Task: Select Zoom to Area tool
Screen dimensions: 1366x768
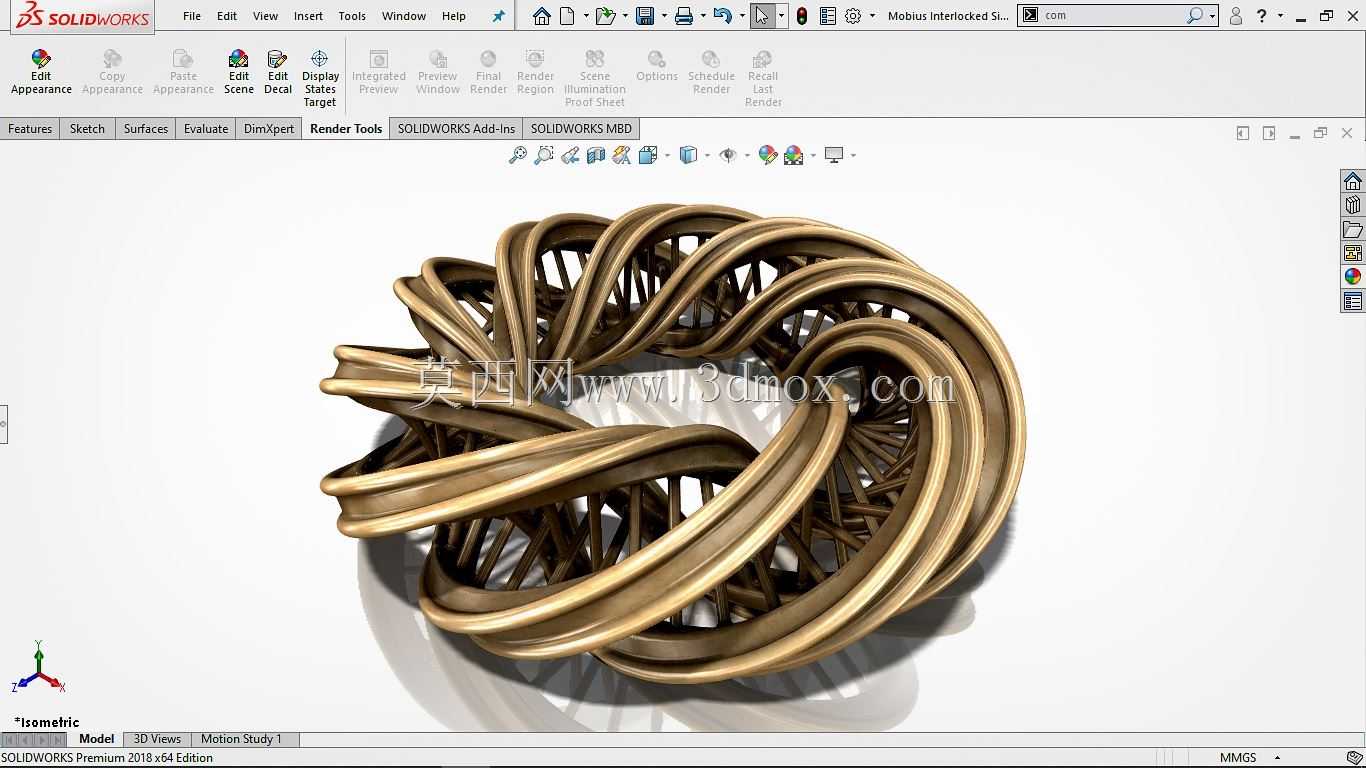Action: pyautogui.click(x=544, y=155)
